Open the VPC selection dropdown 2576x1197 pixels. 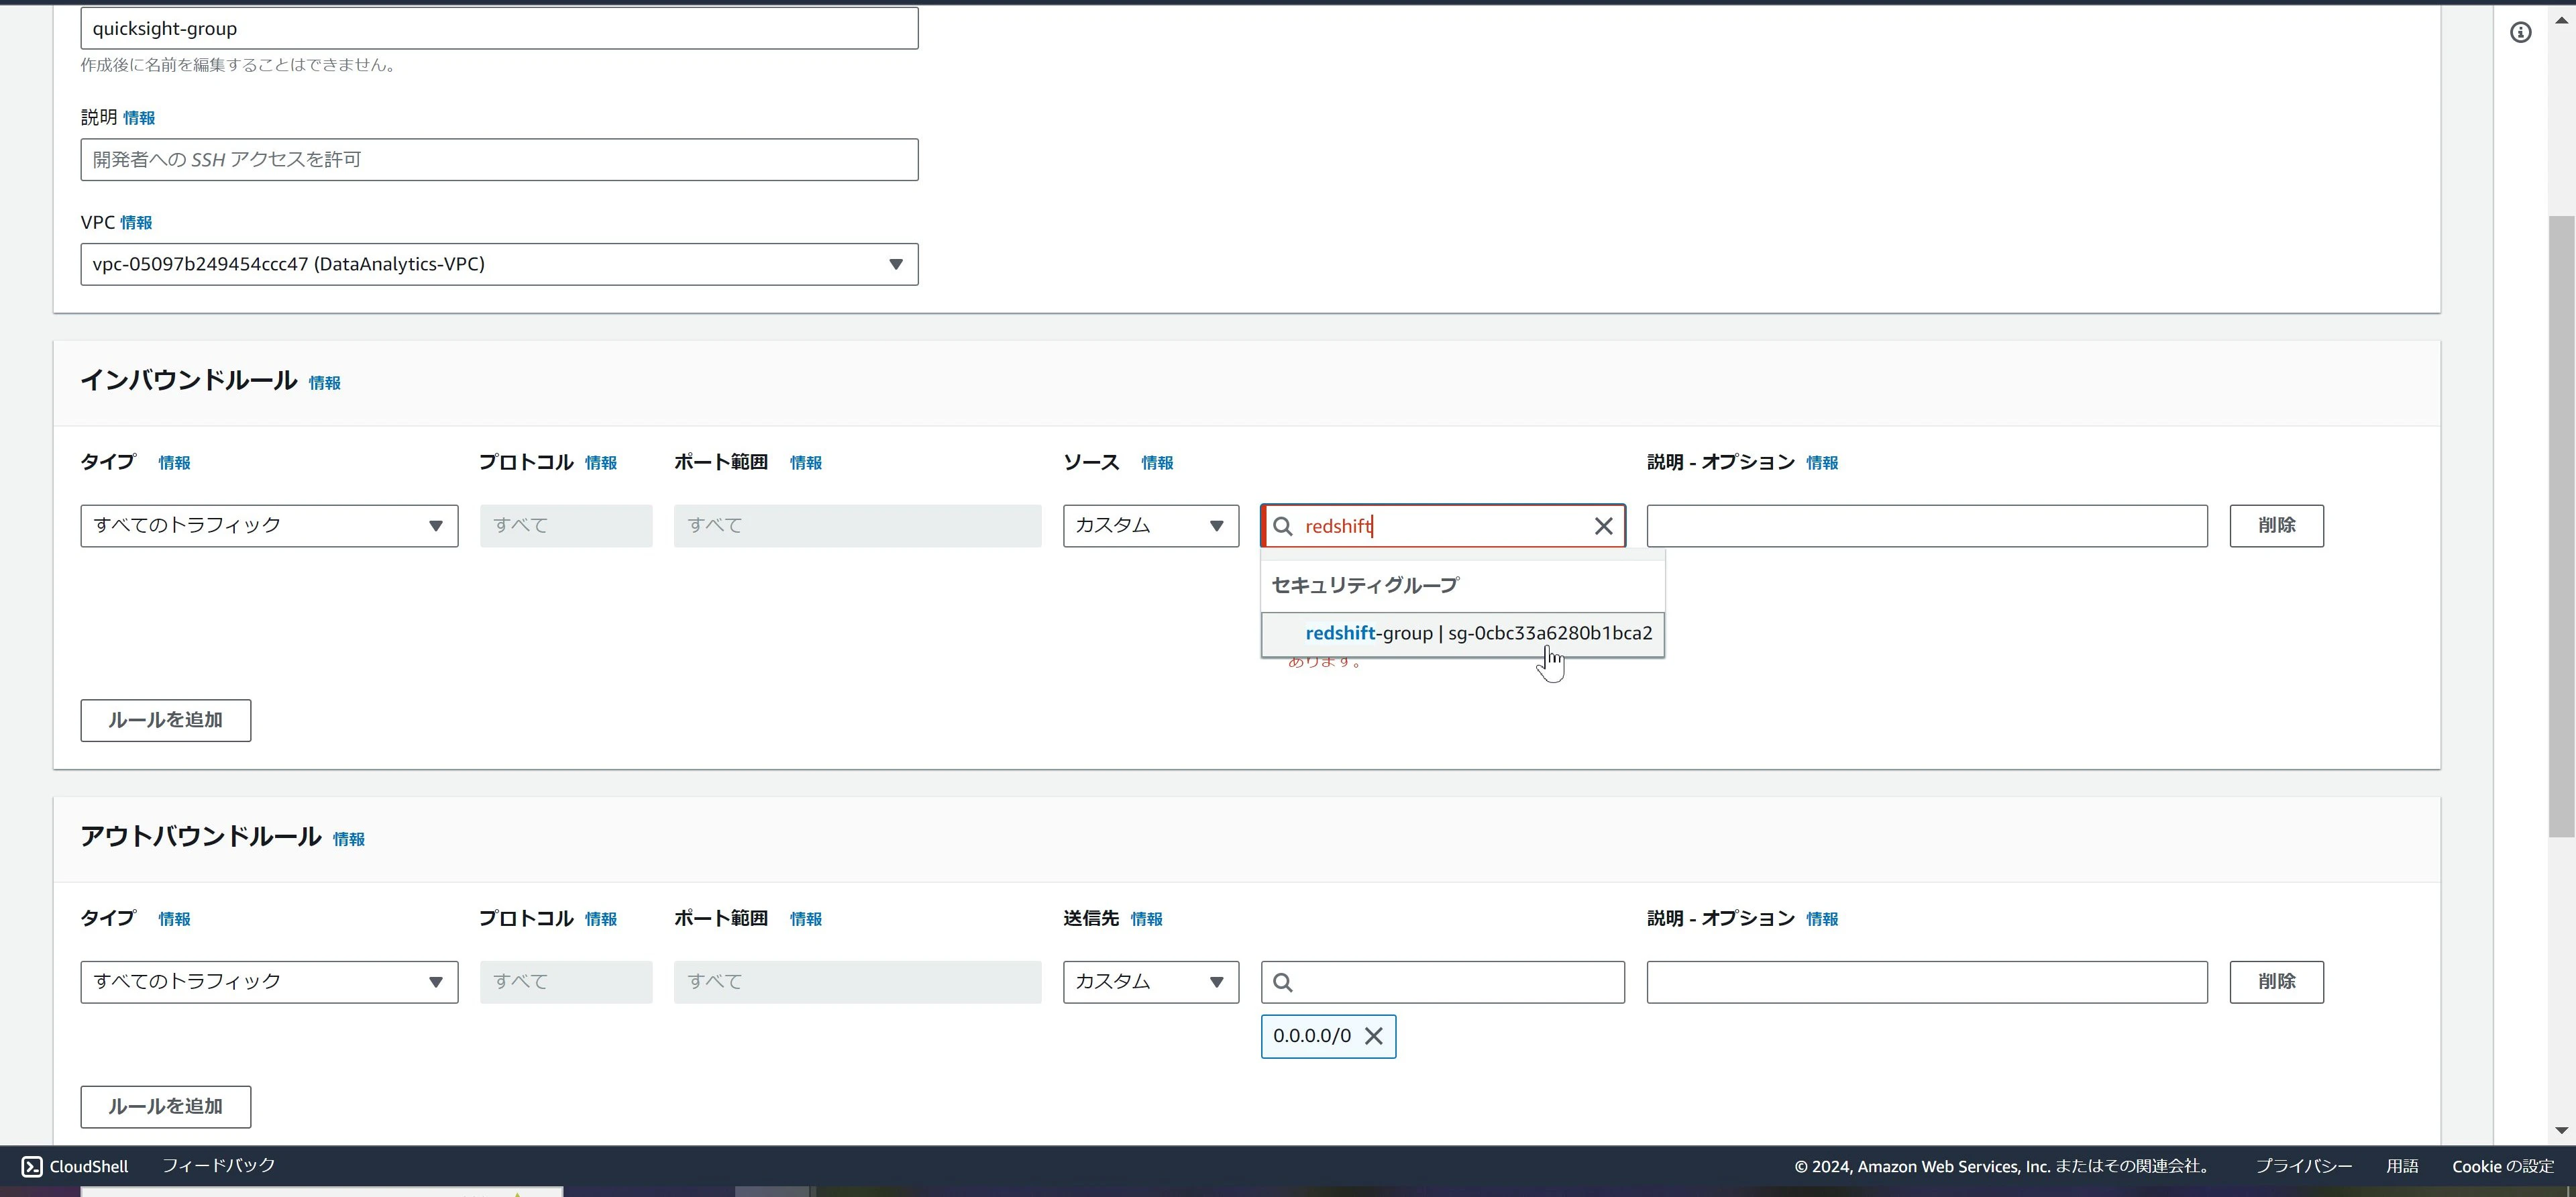(499, 264)
